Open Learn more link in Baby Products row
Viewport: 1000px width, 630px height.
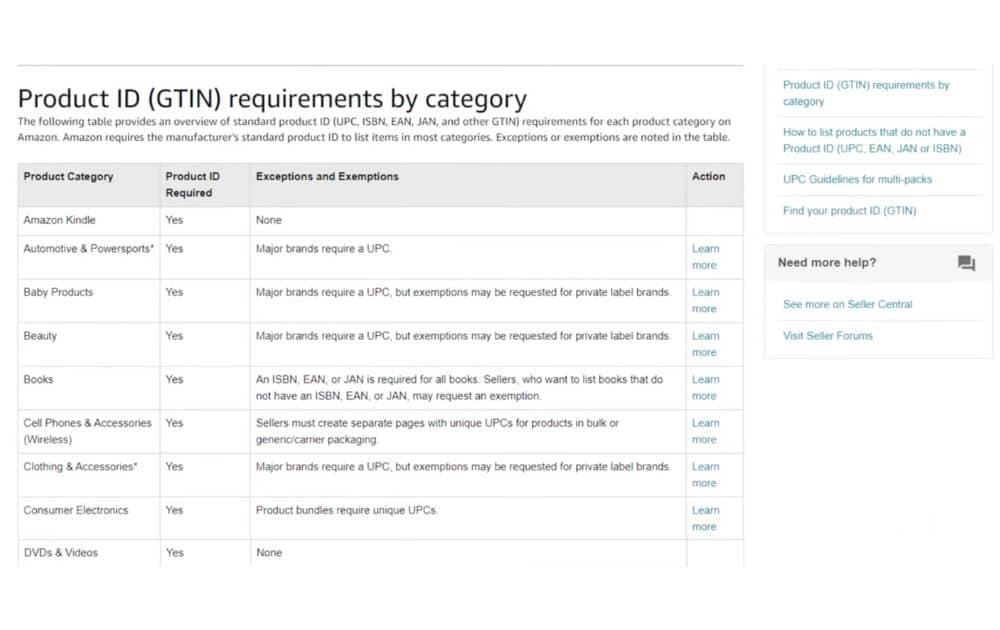(x=705, y=300)
